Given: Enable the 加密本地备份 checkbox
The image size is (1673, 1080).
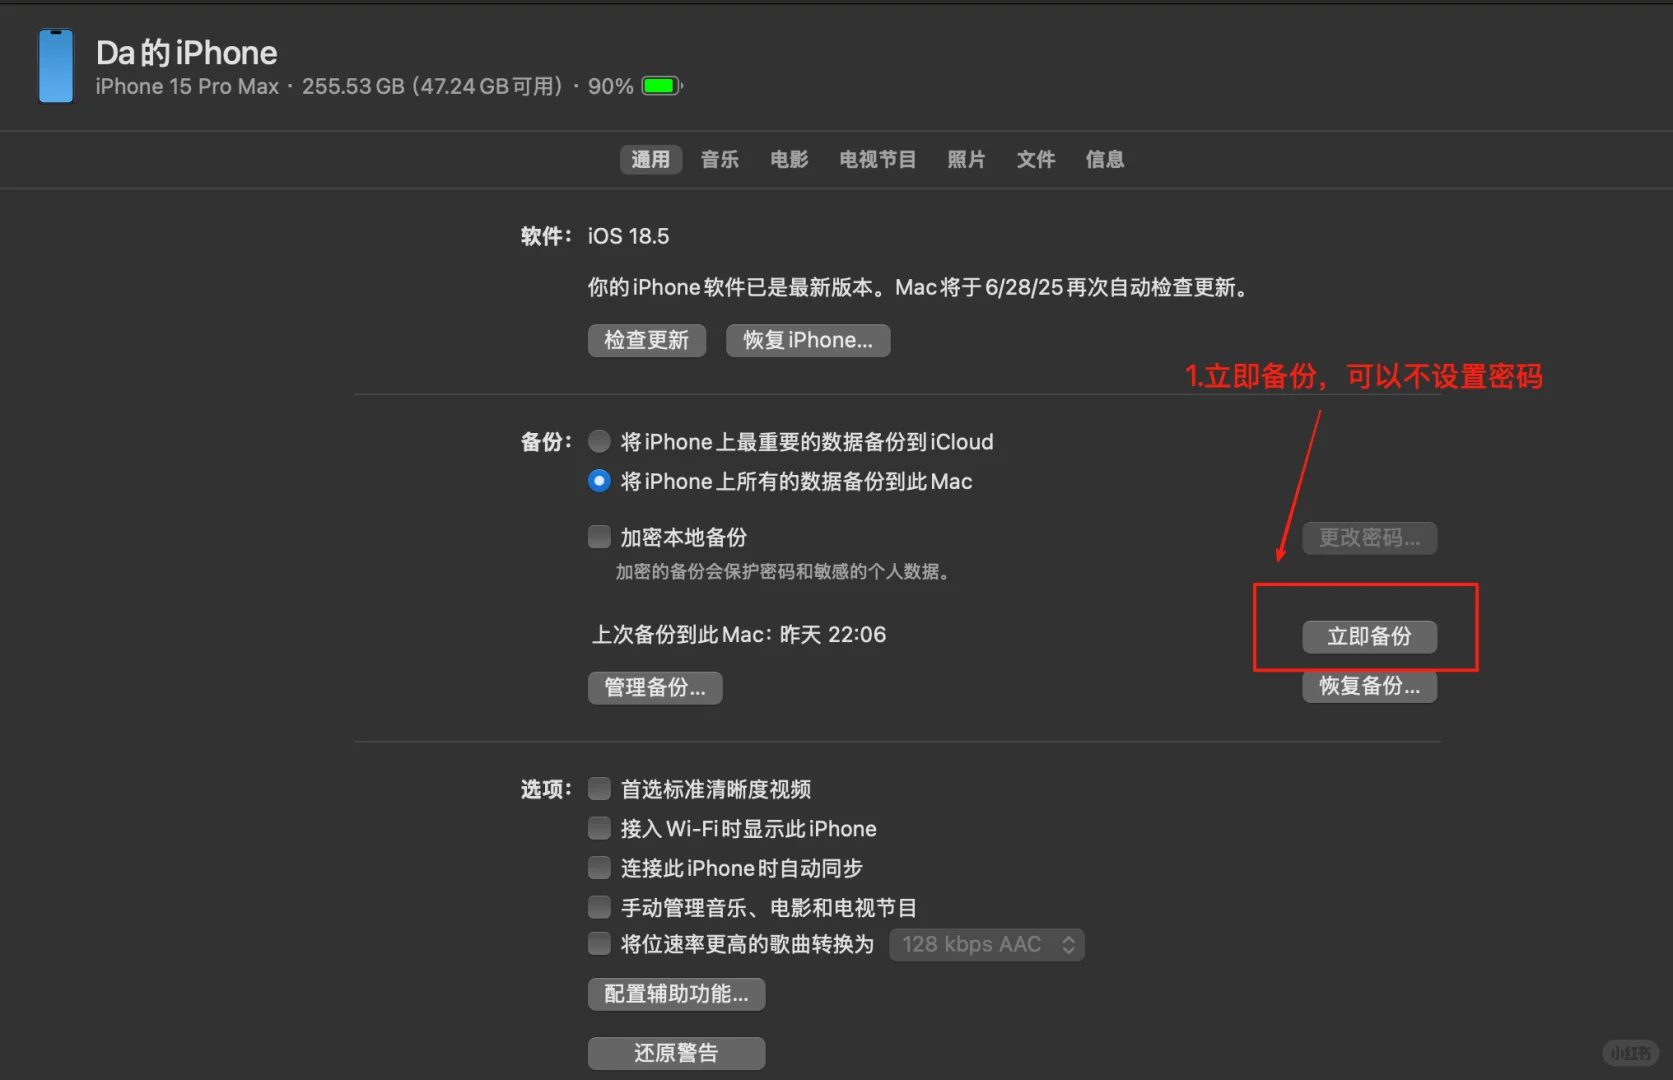Looking at the screenshot, I should pyautogui.click(x=599, y=536).
